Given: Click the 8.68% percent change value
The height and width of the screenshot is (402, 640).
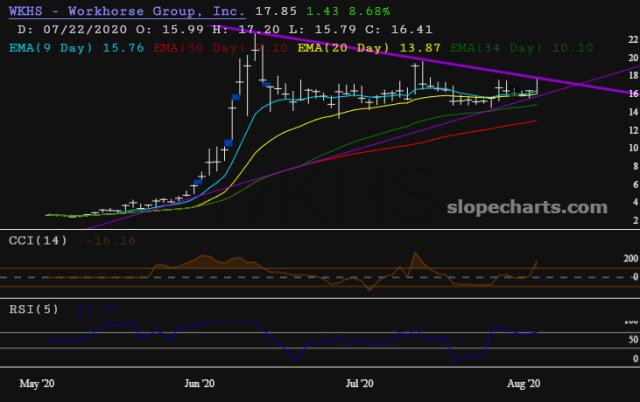Looking at the screenshot, I should point(369,11).
